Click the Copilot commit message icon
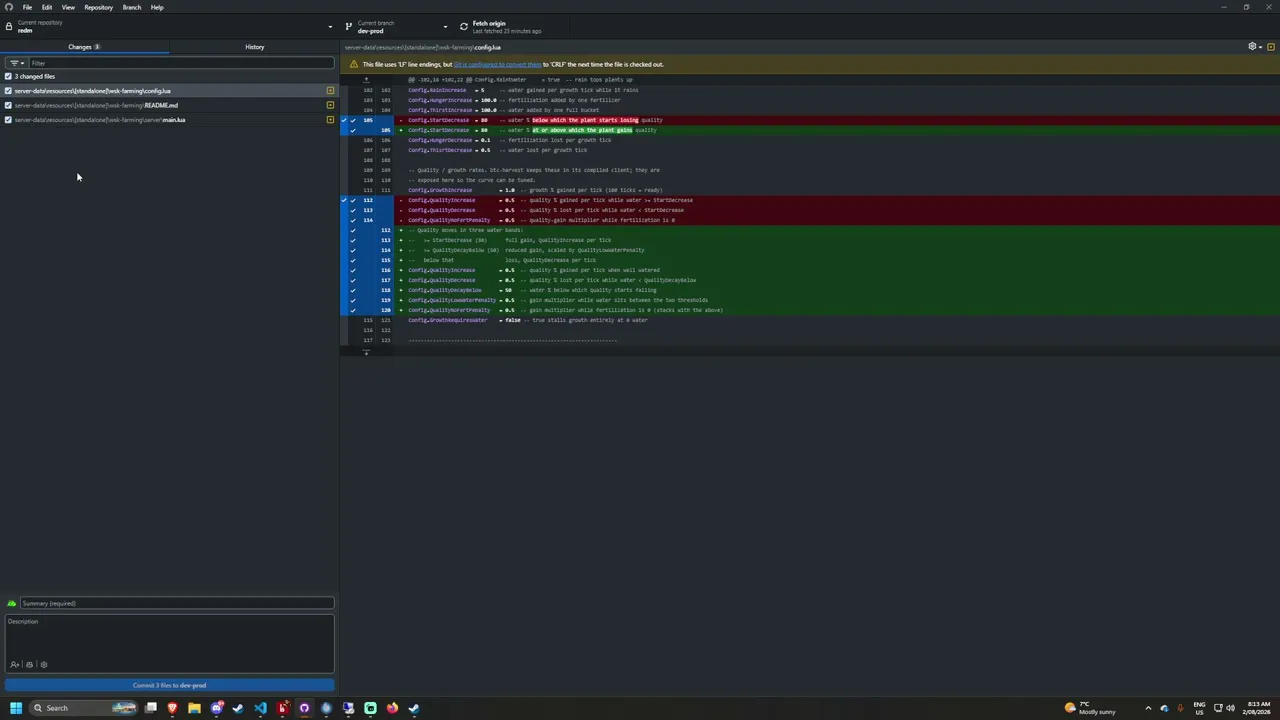The width and height of the screenshot is (1280, 720). (x=29, y=665)
